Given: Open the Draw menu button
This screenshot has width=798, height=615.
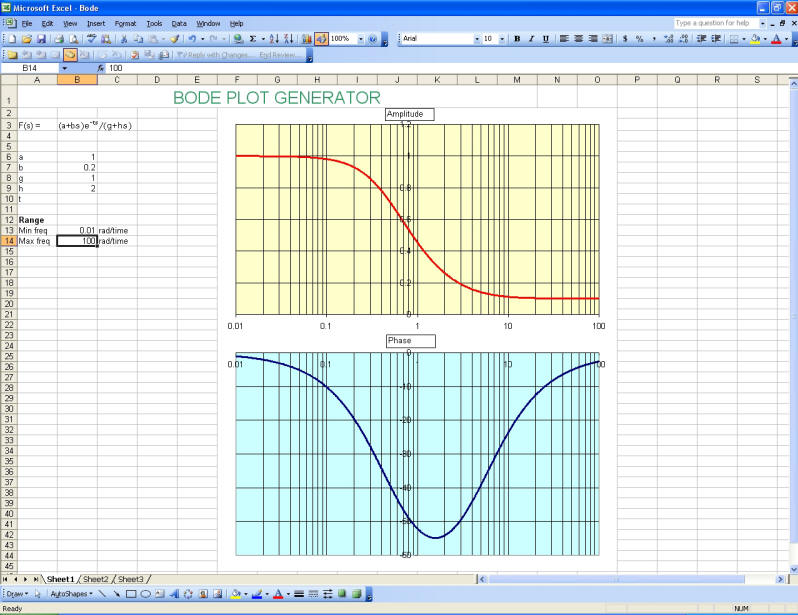Looking at the screenshot, I should (x=17, y=594).
